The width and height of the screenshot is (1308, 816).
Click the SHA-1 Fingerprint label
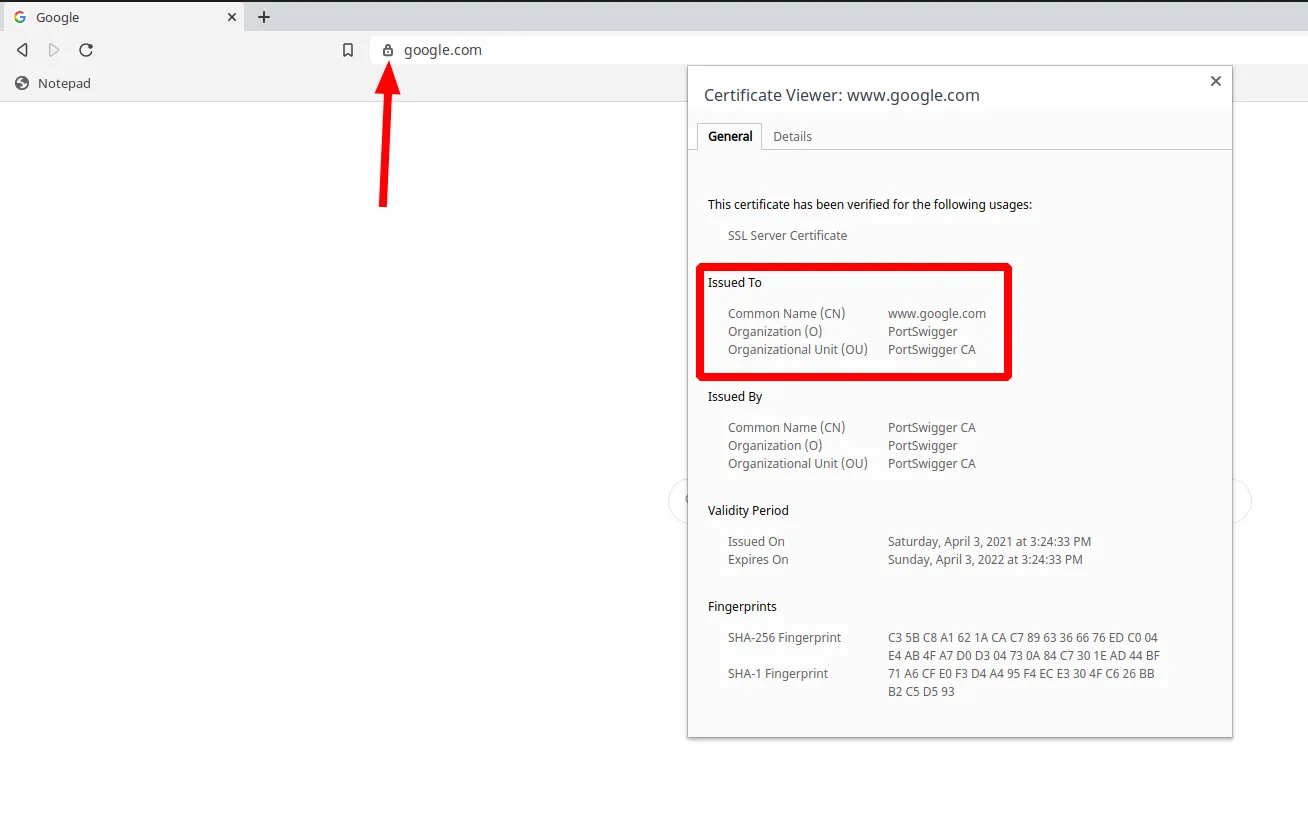[778, 673]
